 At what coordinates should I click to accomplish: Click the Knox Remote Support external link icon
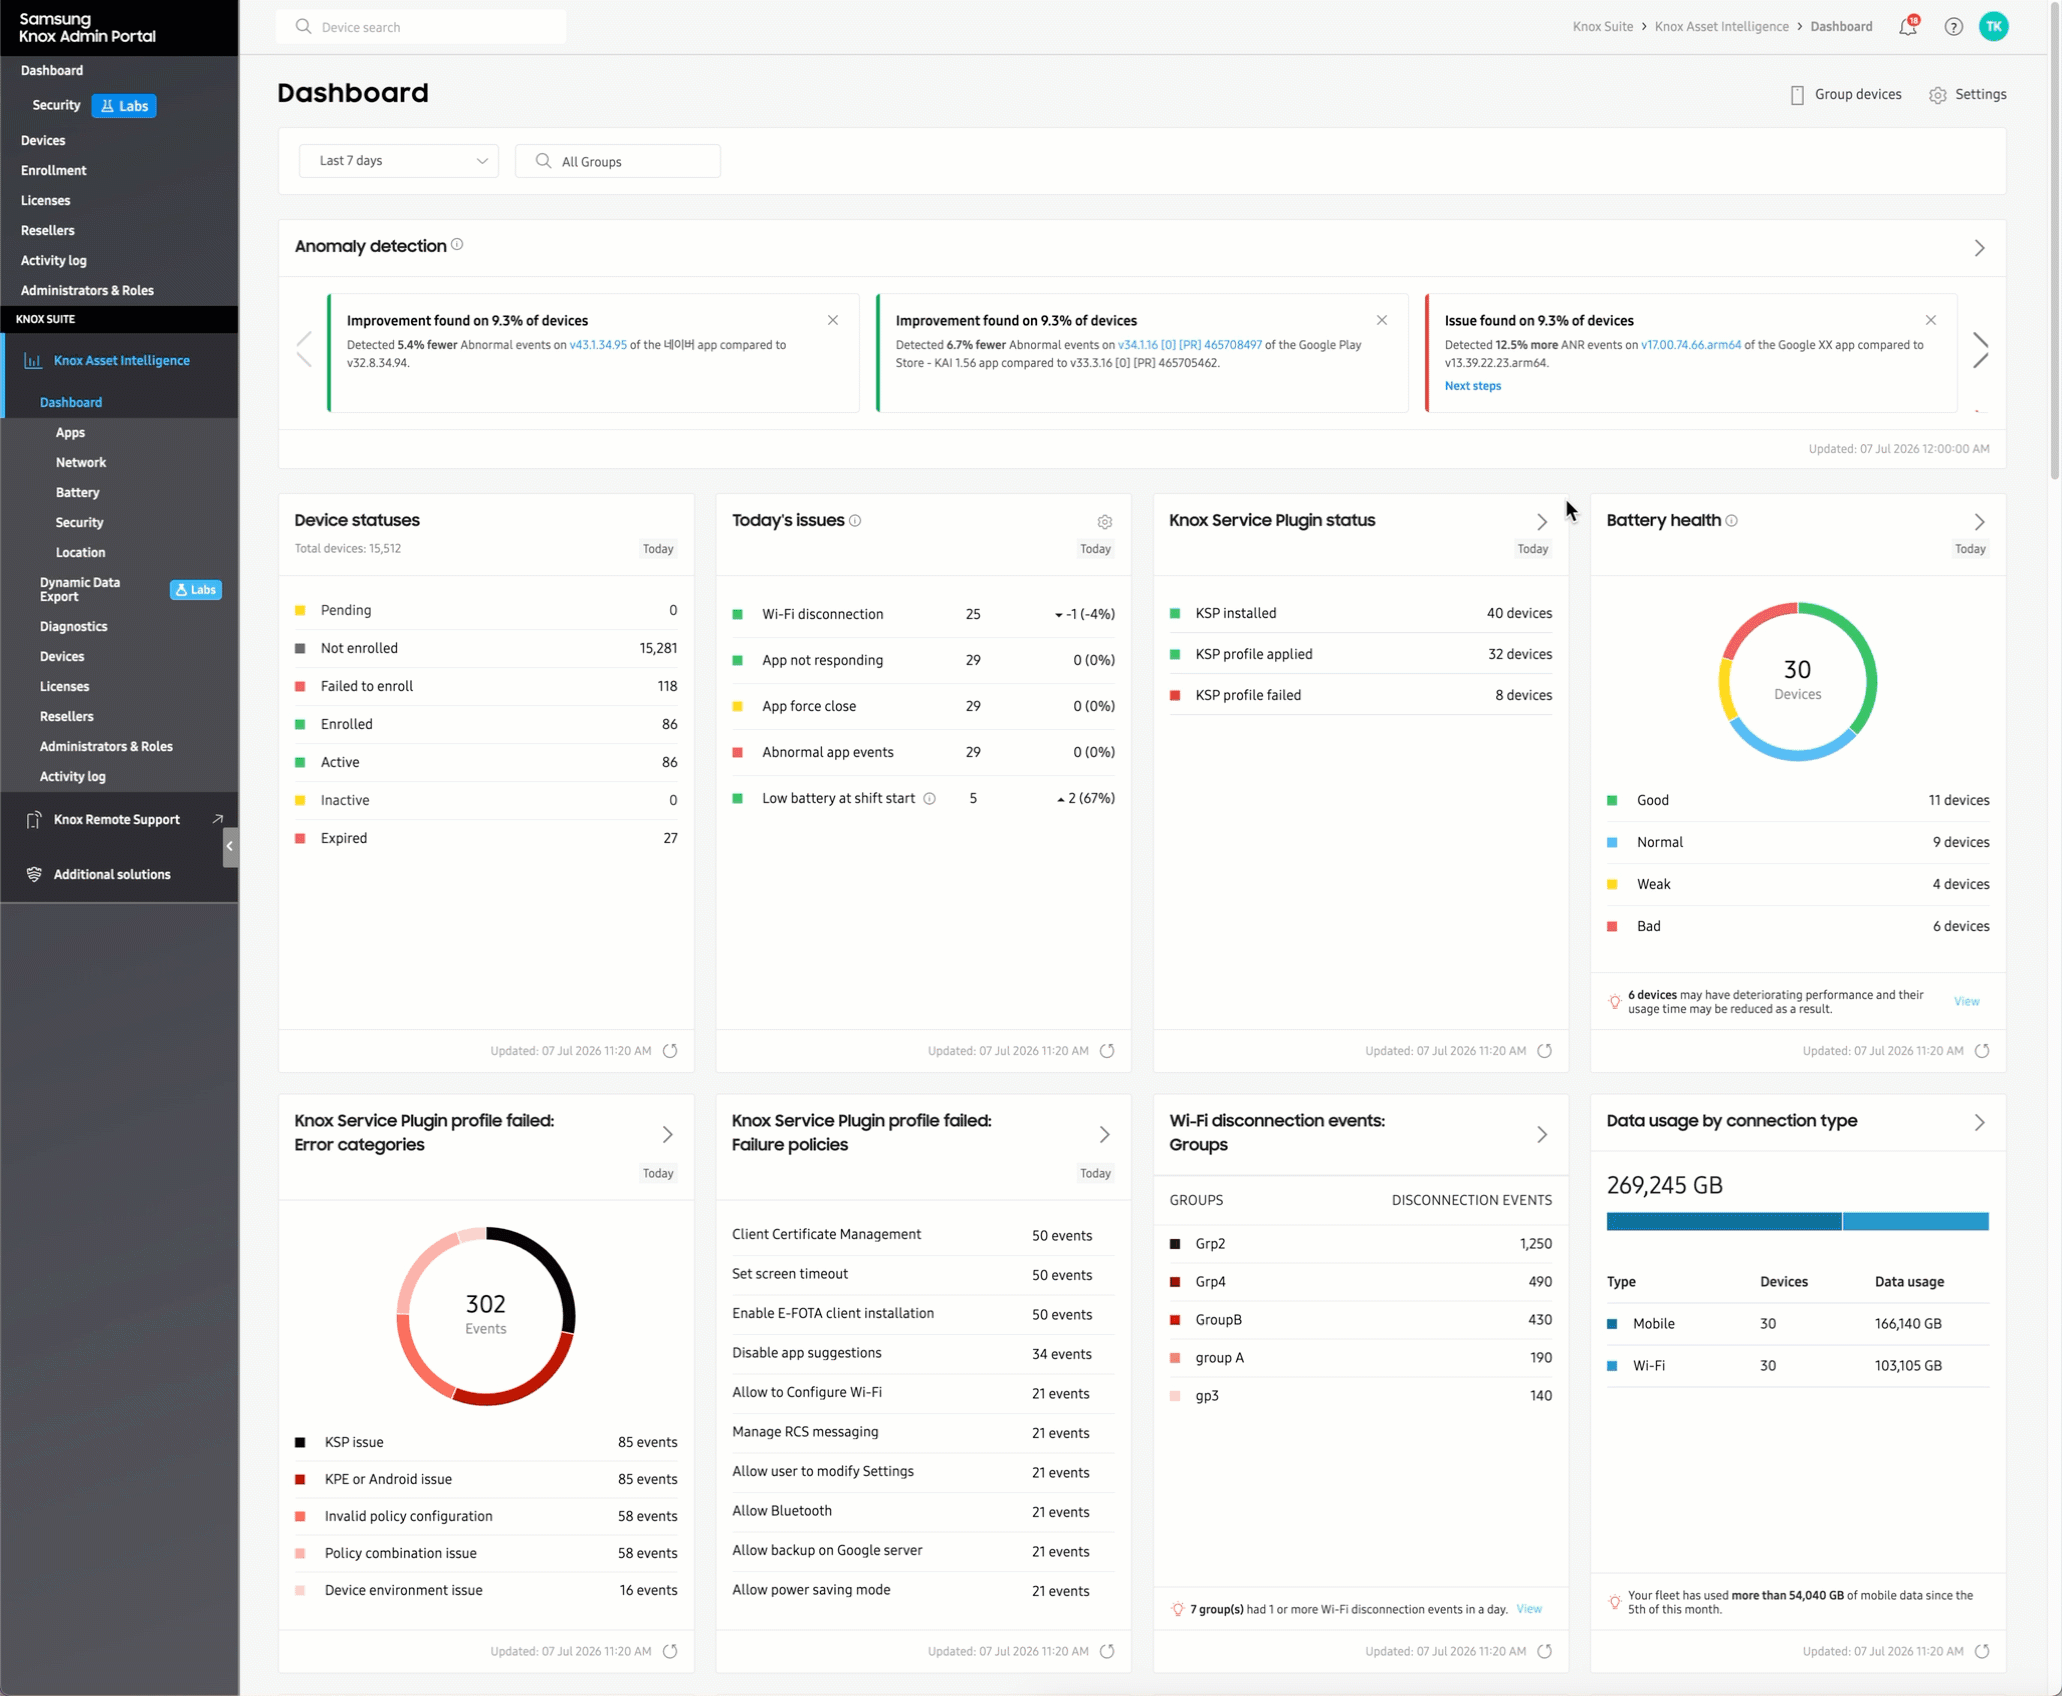point(217,819)
